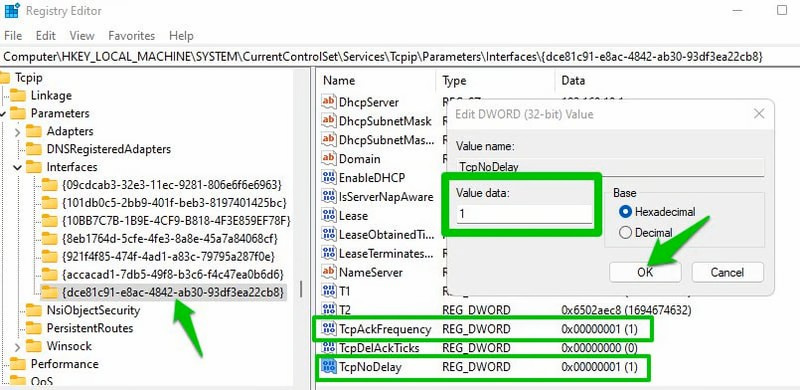
Task: Select the TcpDelAckTicks value icon
Action: 328,348
